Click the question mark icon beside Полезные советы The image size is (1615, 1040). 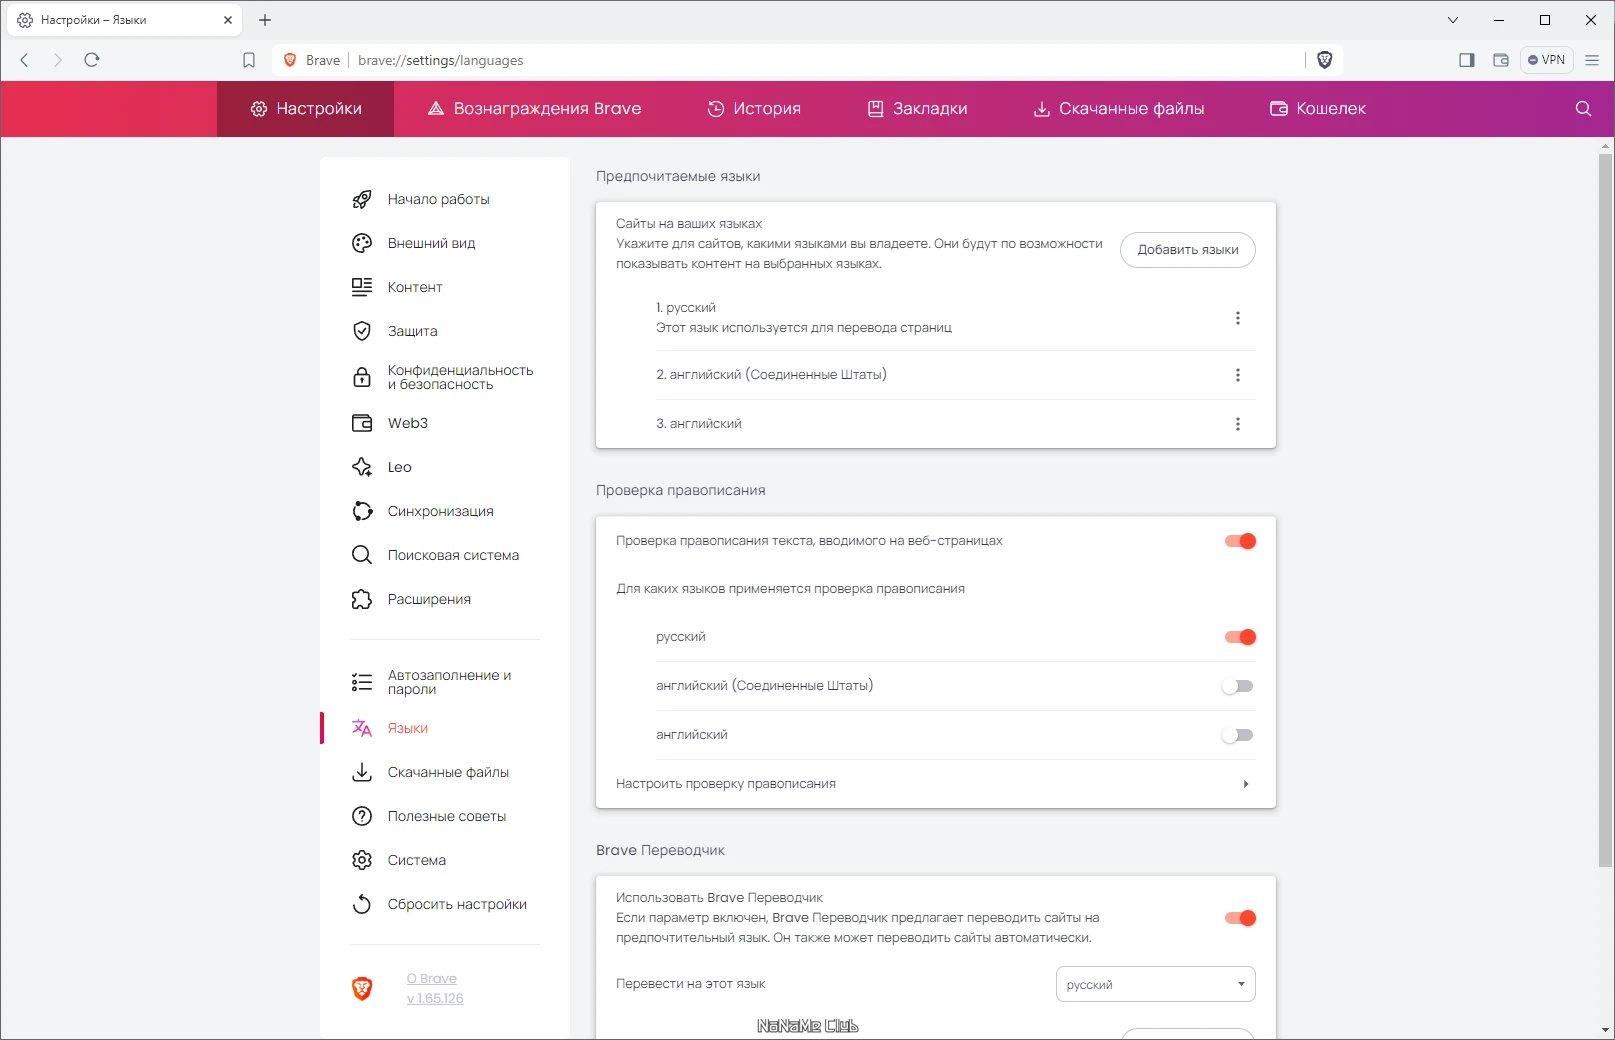tap(362, 816)
